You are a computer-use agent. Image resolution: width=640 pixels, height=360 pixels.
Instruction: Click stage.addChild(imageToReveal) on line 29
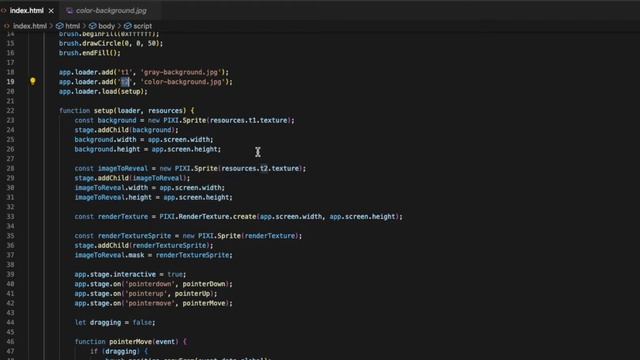tap(132, 178)
